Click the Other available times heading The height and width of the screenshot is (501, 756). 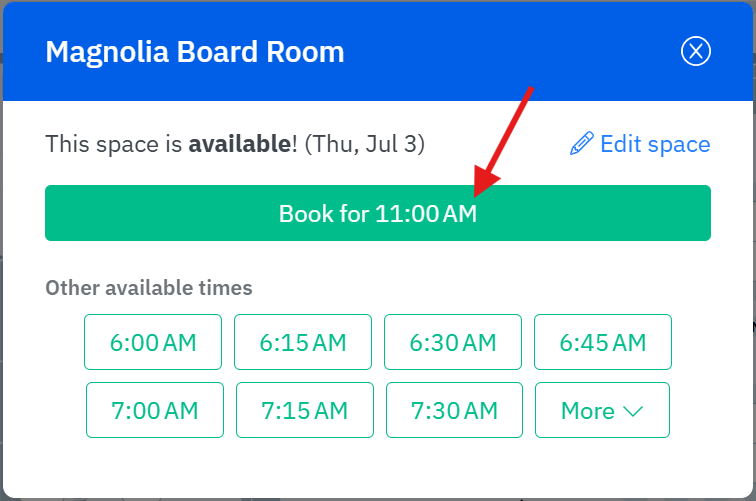point(149,288)
